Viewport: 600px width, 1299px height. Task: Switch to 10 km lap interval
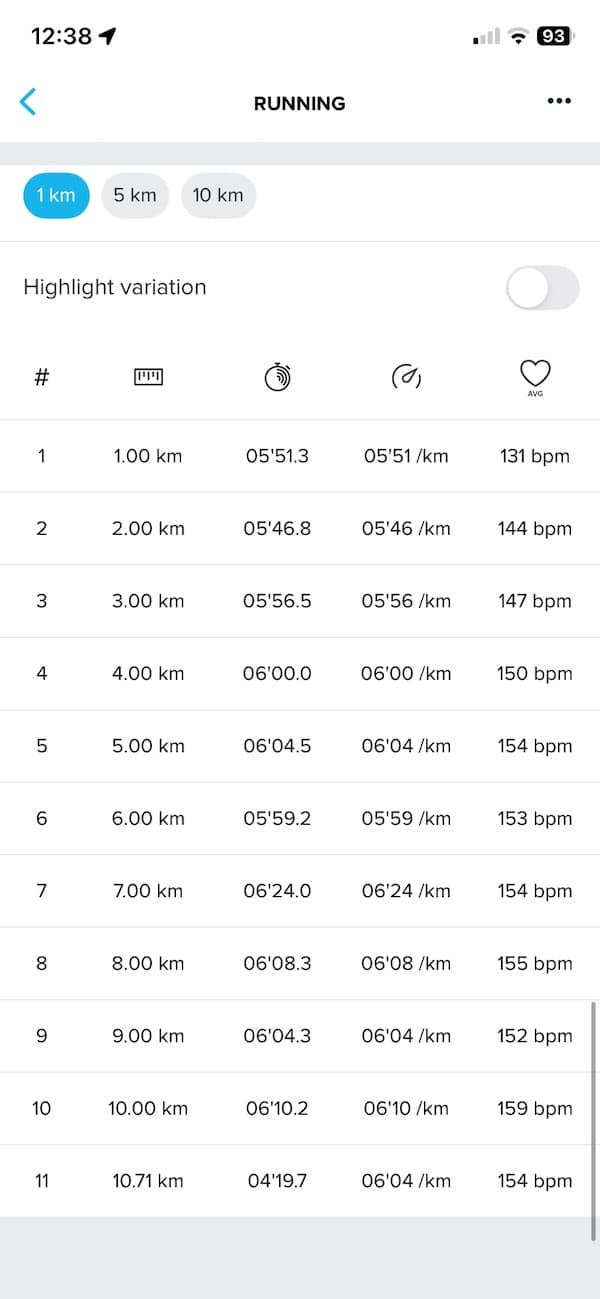click(x=218, y=195)
